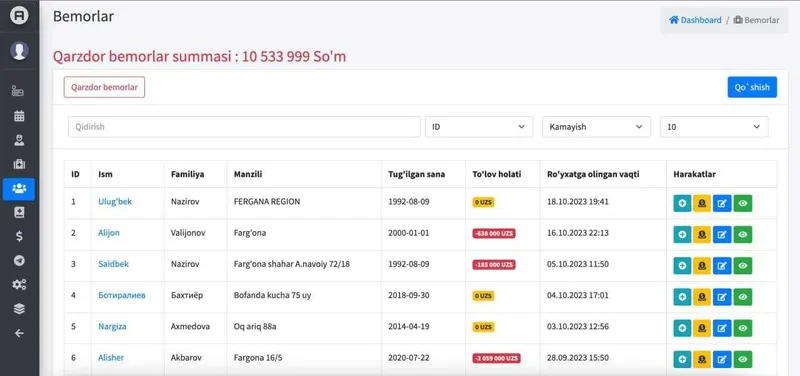Click the -2 059 000 UZS debt badge
The width and height of the screenshot is (800, 376).
pos(496,358)
